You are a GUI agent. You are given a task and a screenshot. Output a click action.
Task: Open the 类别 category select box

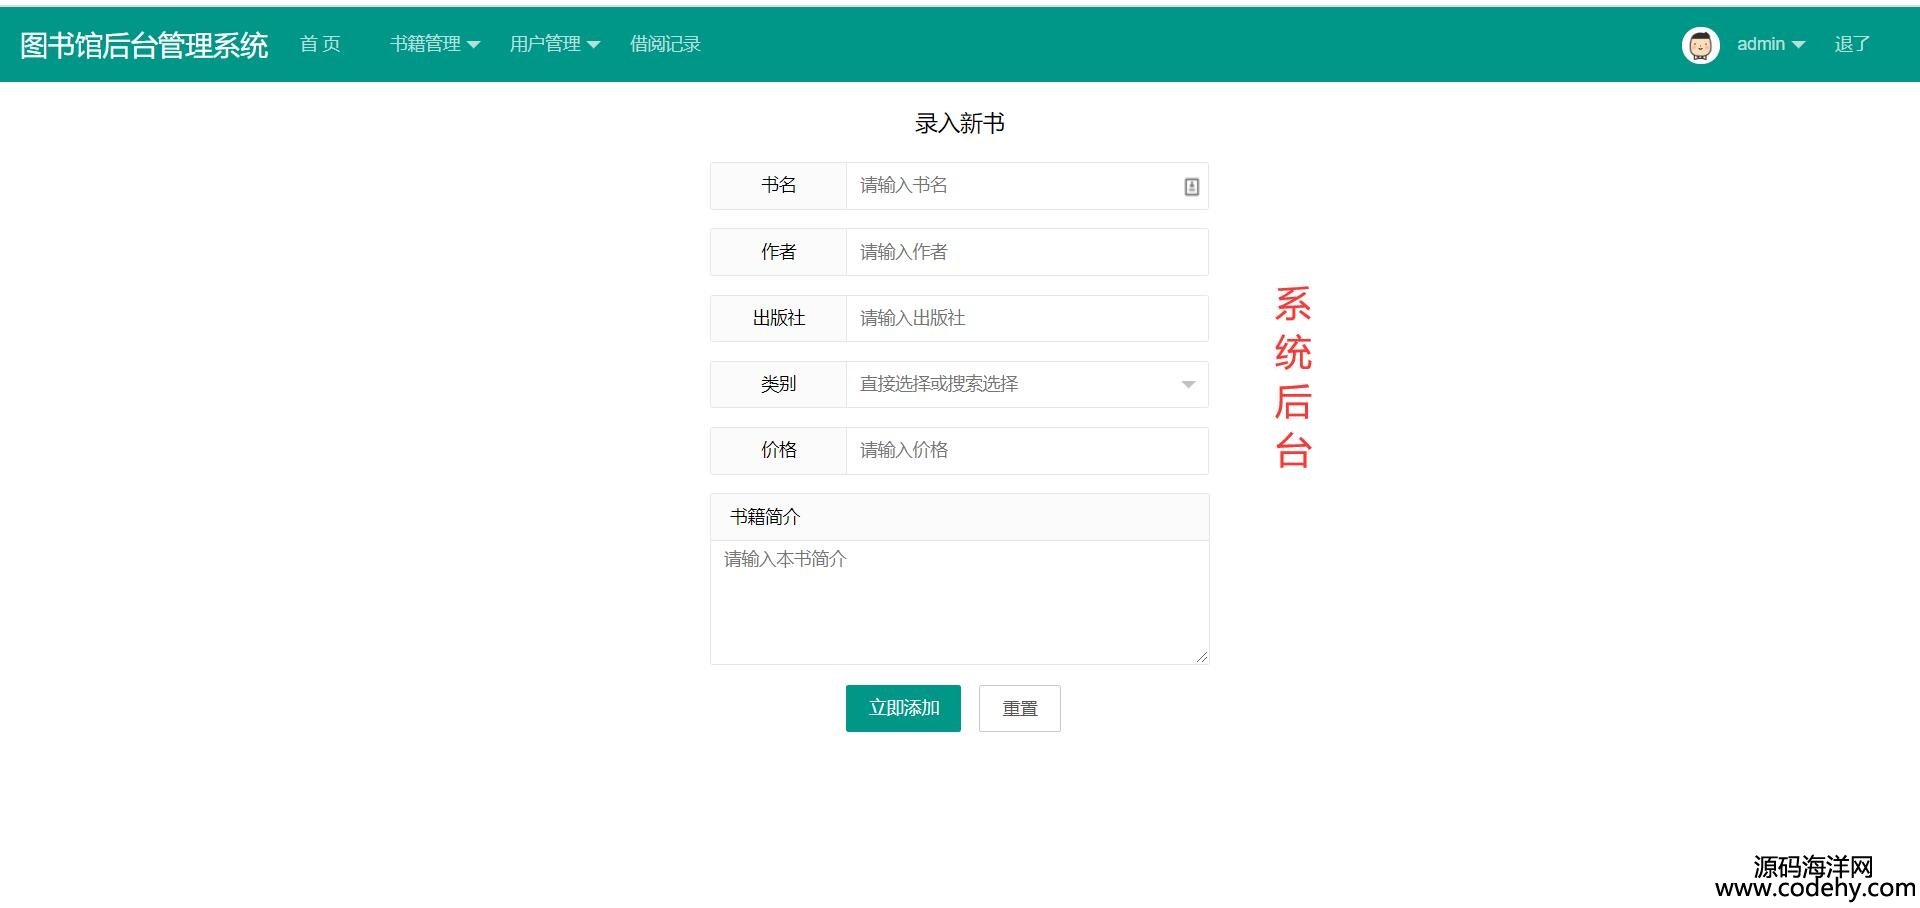[1027, 384]
